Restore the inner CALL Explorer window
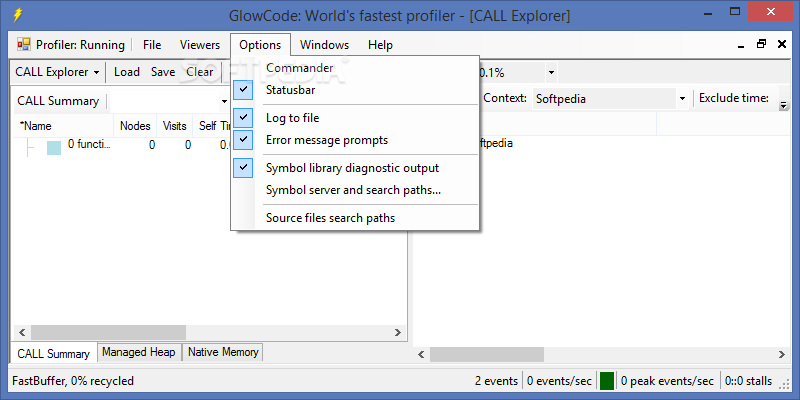Image resolution: width=800 pixels, height=400 pixels. coord(762,44)
